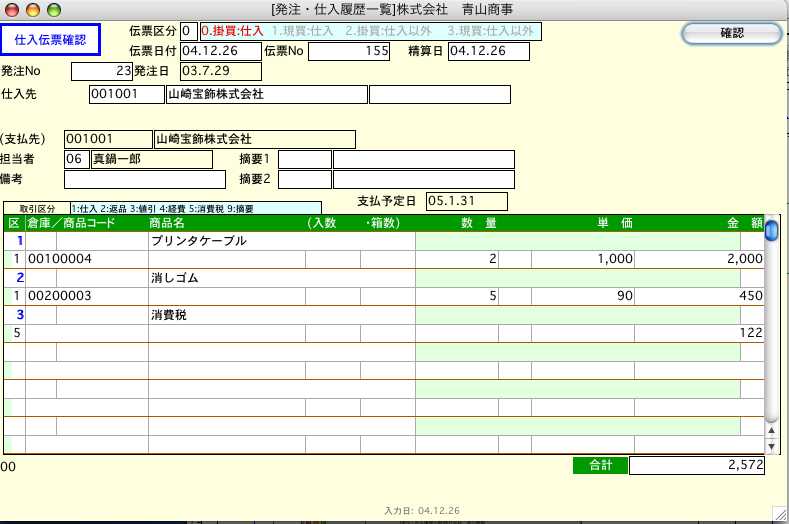Click the 伝票No field showing 155
This screenshot has width=789, height=524.
[347, 51]
